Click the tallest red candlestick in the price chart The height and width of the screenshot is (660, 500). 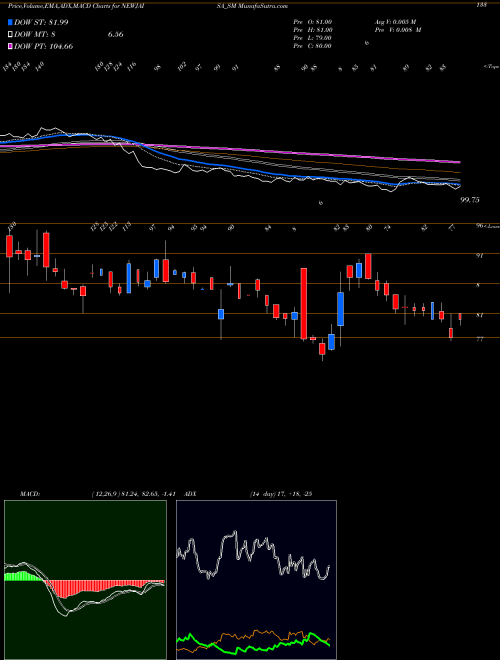click(303, 303)
